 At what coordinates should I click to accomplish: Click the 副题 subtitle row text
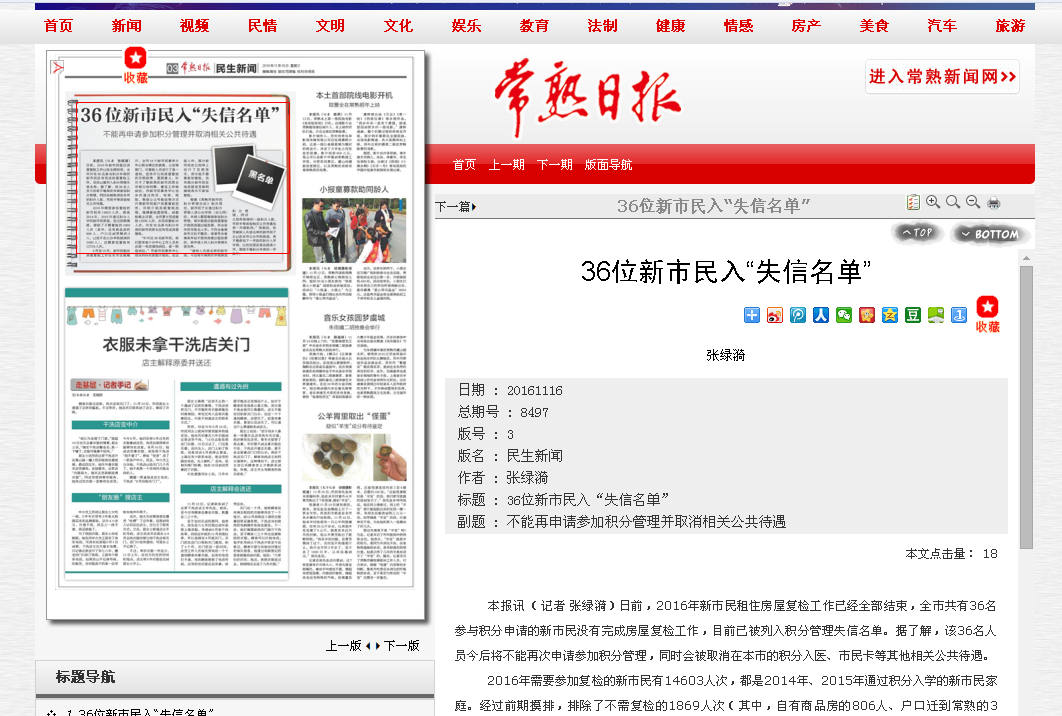(621, 522)
